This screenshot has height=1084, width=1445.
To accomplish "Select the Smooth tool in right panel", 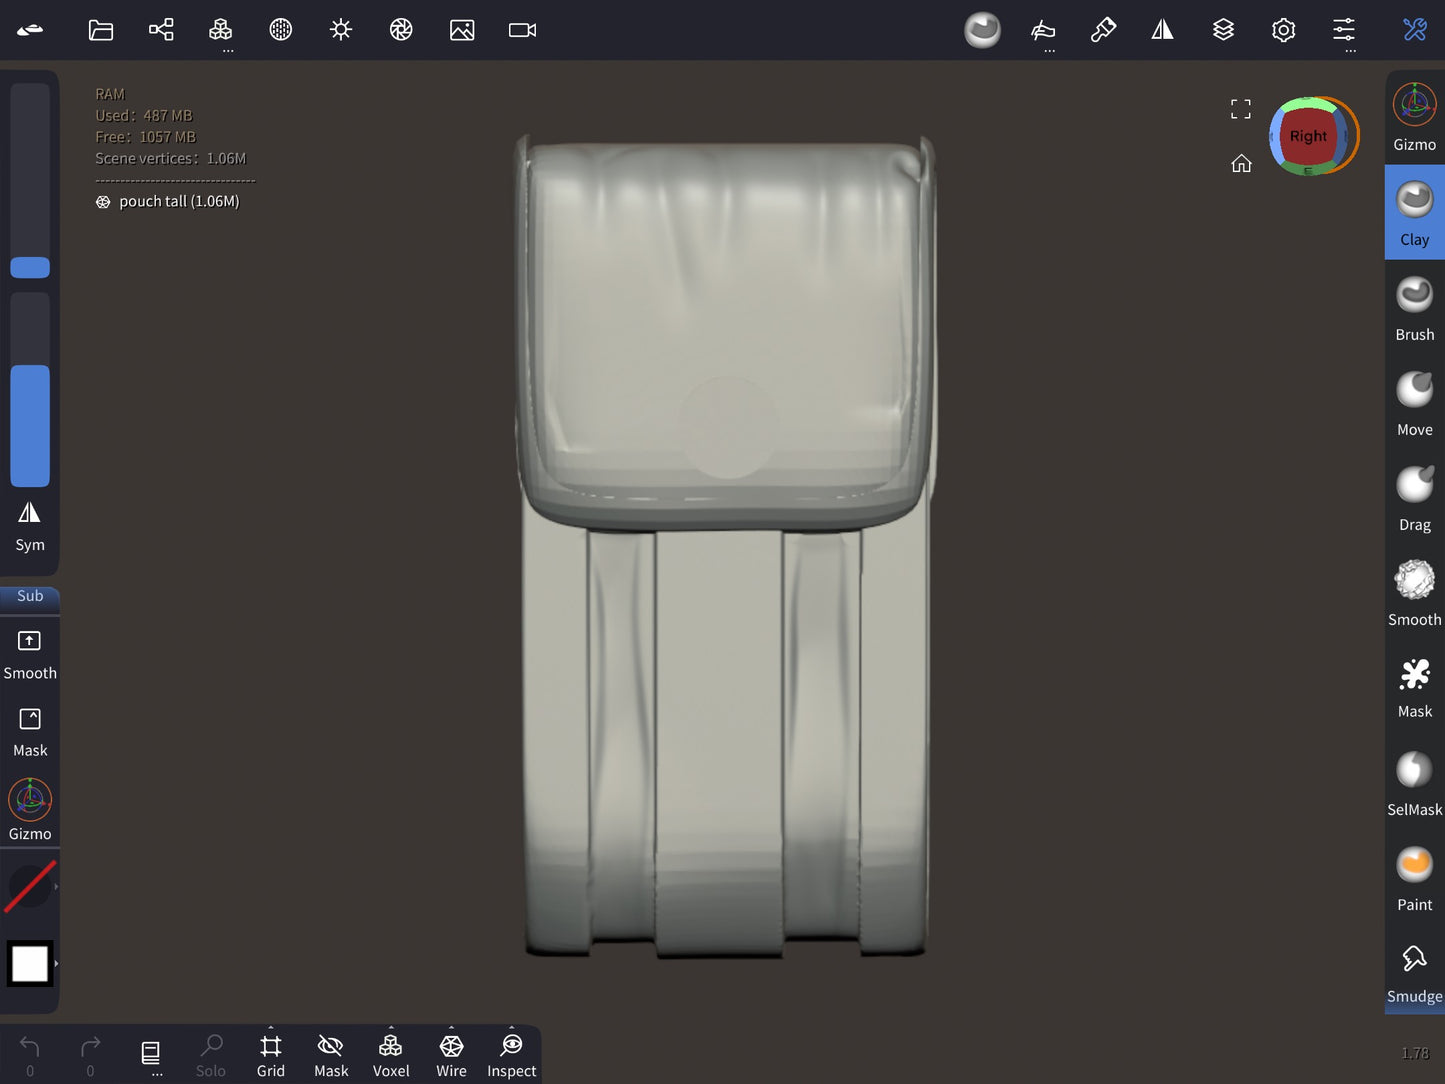I will point(1415,594).
